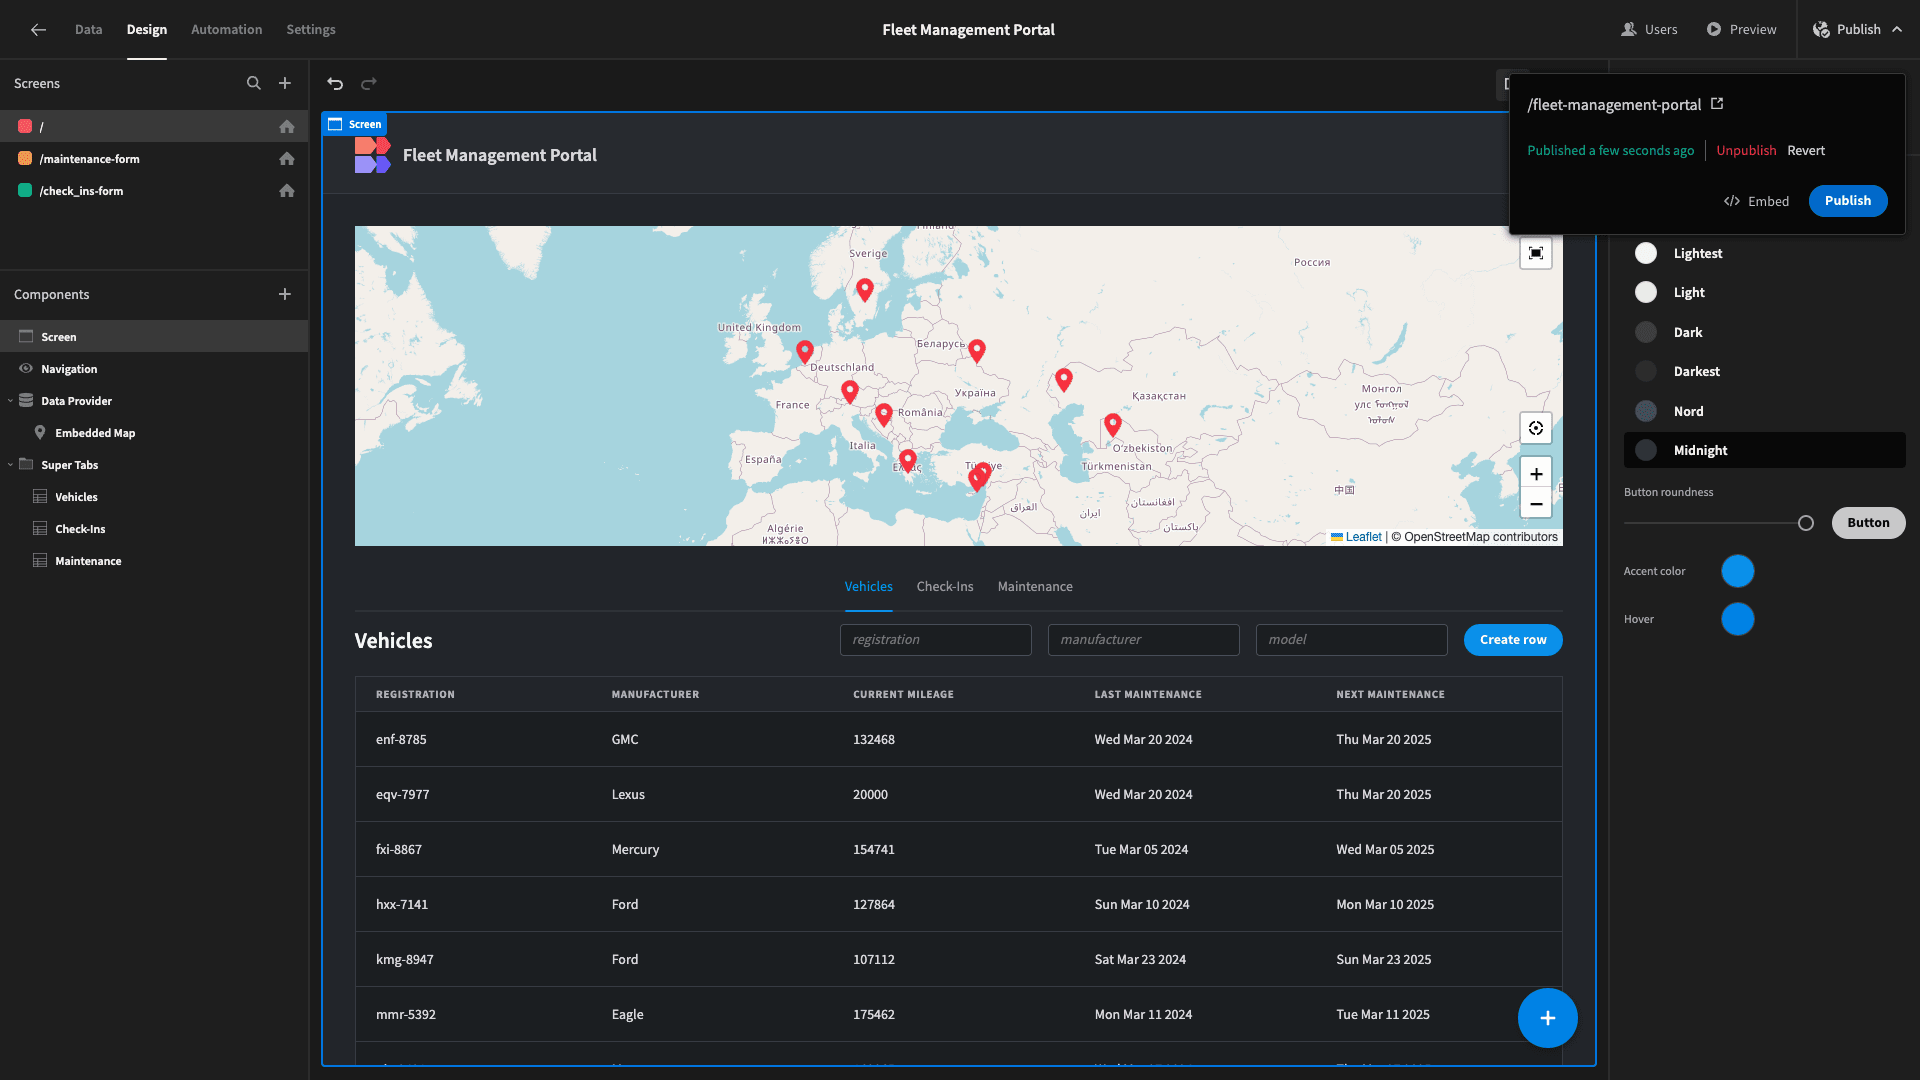The height and width of the screenshot is (1080, 1920).
Task: Click the map locate-me icon
Action: tap(1536, 428)
